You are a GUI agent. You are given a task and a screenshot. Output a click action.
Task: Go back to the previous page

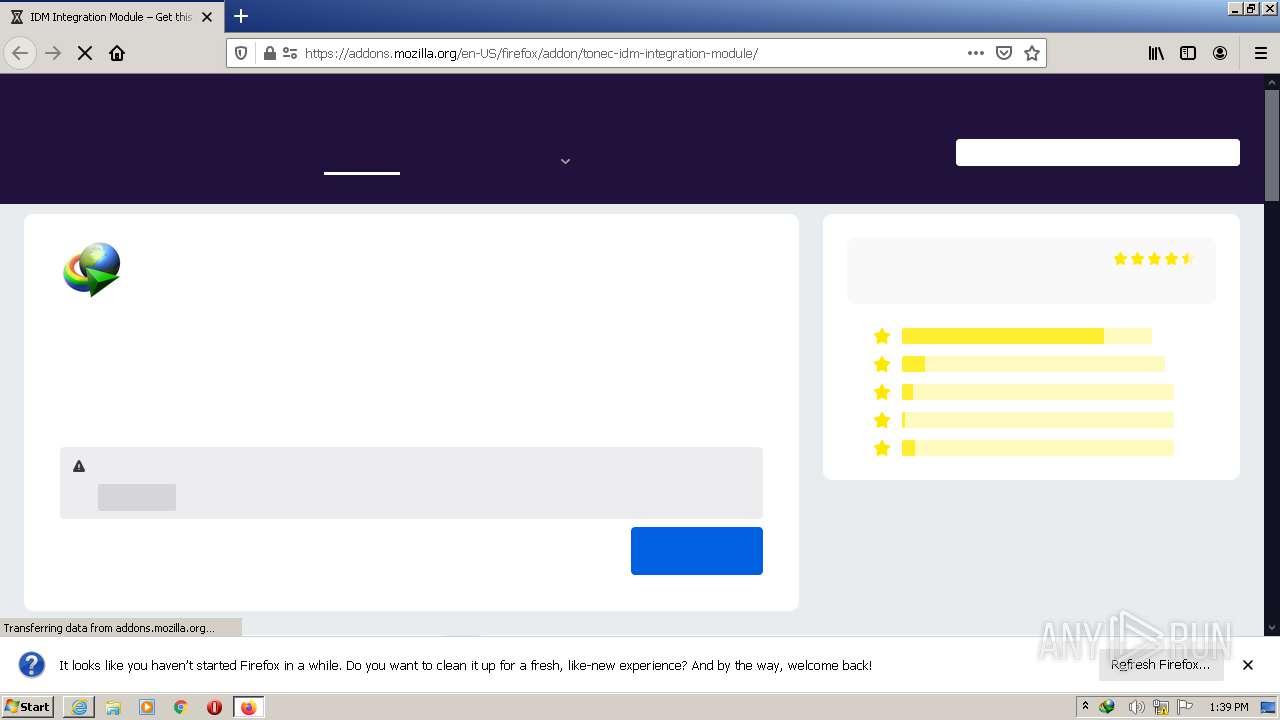(20, 53)
